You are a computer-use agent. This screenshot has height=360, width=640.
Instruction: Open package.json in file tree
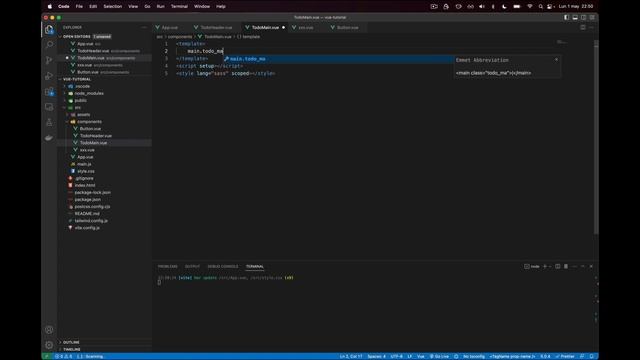point(87,200)
